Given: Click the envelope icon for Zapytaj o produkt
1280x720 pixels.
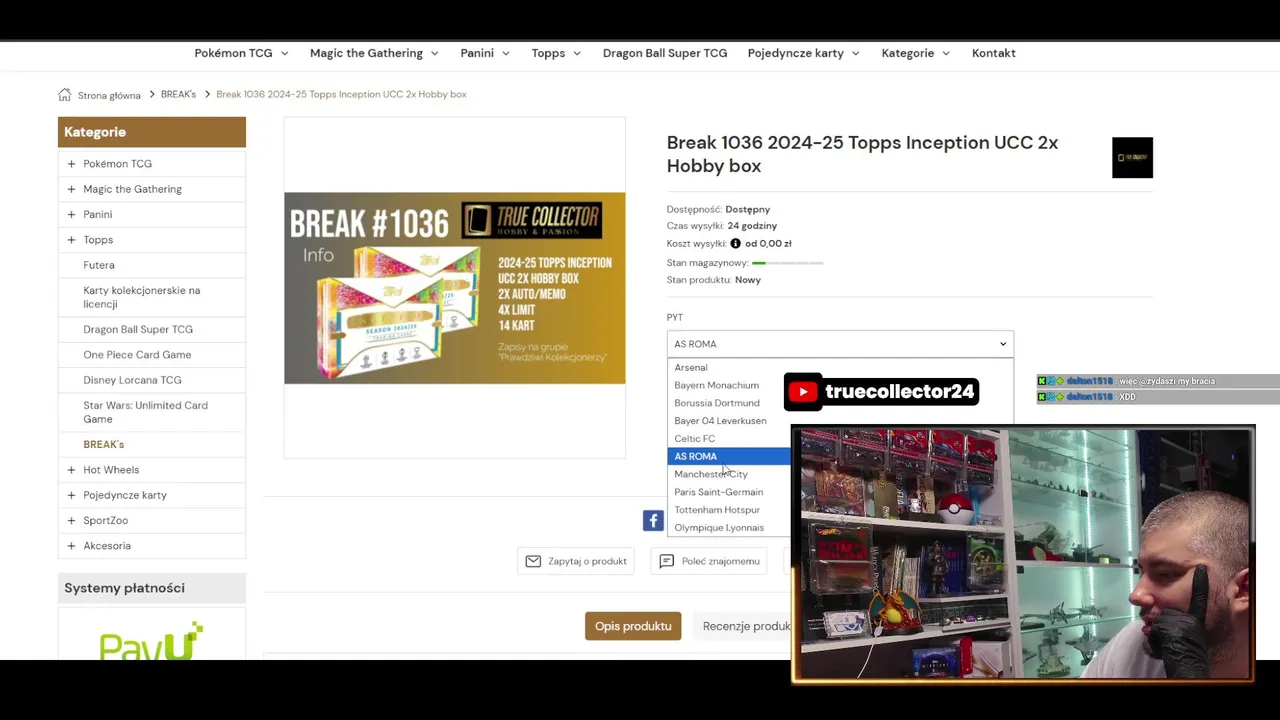Looking at the screenshot, I should (x=533, y=561).
